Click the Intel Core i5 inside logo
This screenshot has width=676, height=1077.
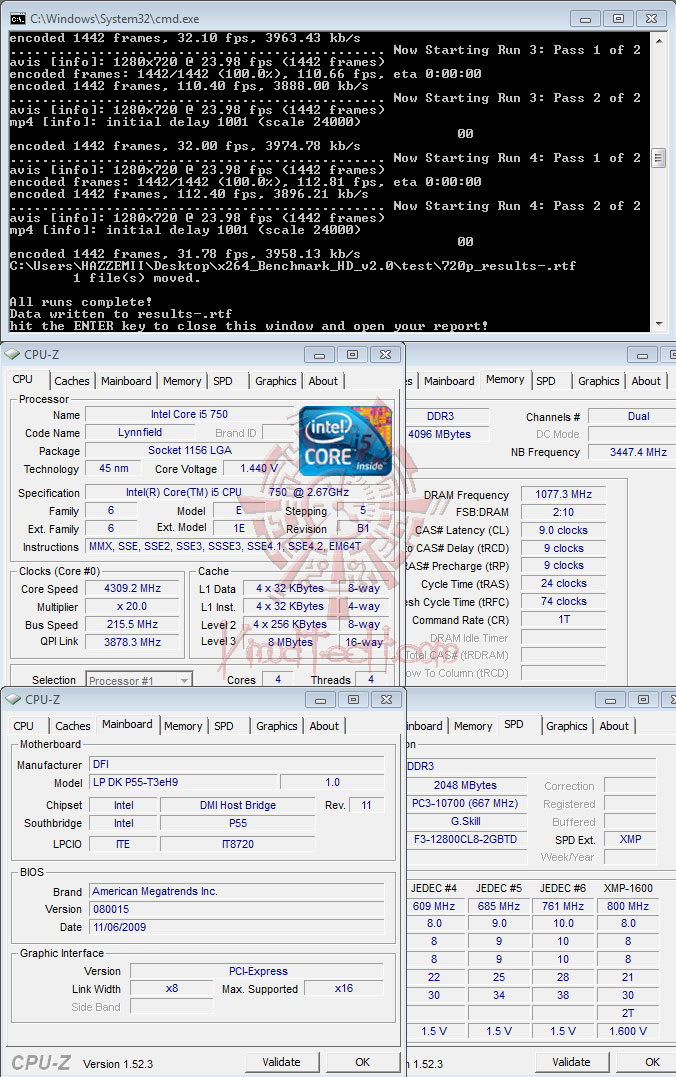(x=346, y=441)
